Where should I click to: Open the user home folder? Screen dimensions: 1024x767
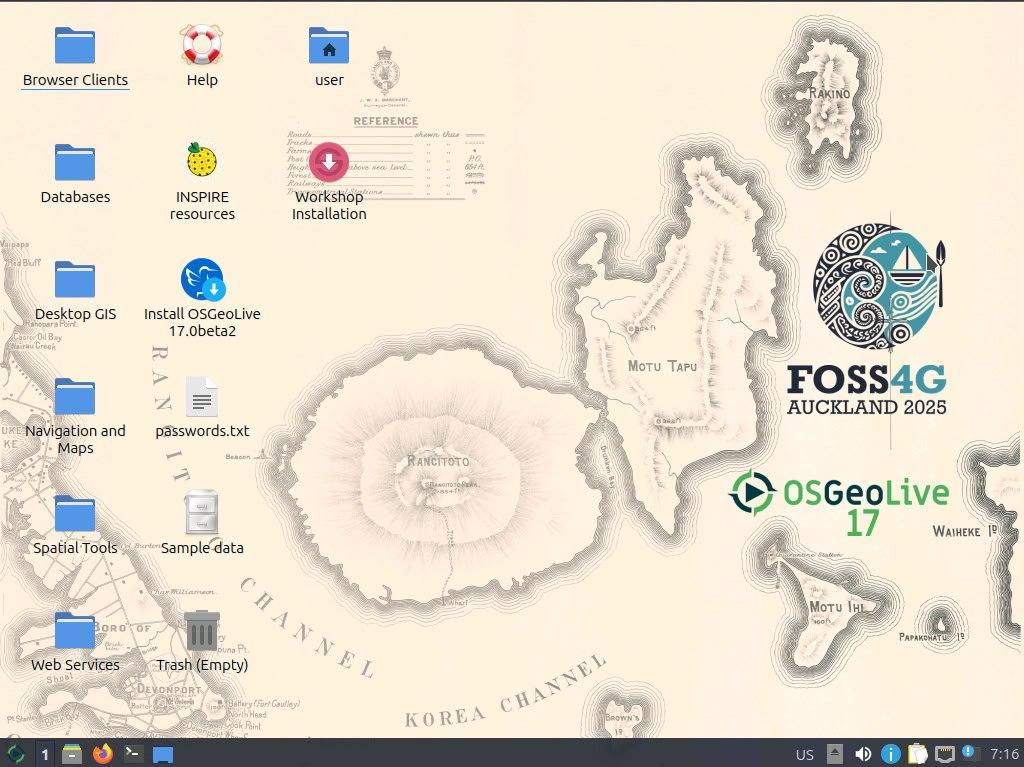click(x=329, y=47)
